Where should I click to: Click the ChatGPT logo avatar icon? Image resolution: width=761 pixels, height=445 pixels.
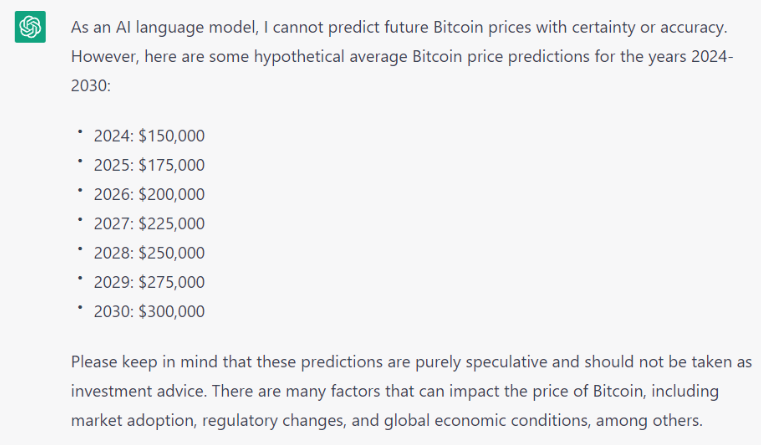click(x=30, y=28)
